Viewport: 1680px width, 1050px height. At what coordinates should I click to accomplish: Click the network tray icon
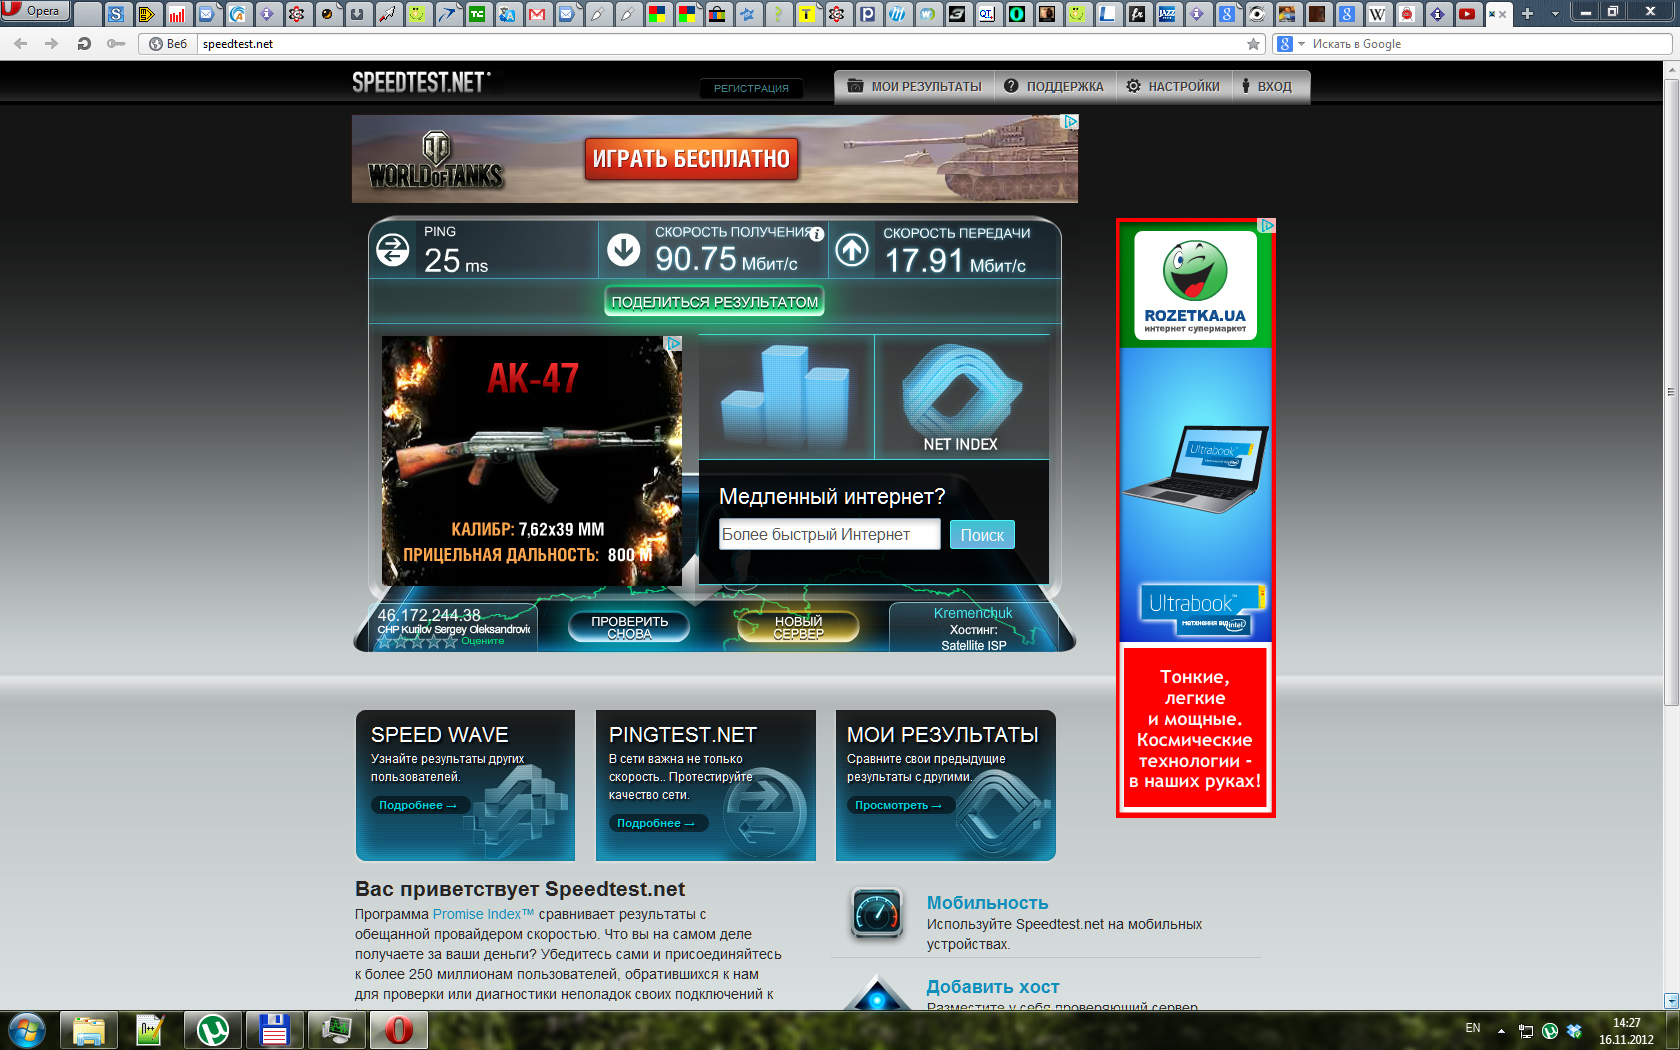click(1526, 1031)
